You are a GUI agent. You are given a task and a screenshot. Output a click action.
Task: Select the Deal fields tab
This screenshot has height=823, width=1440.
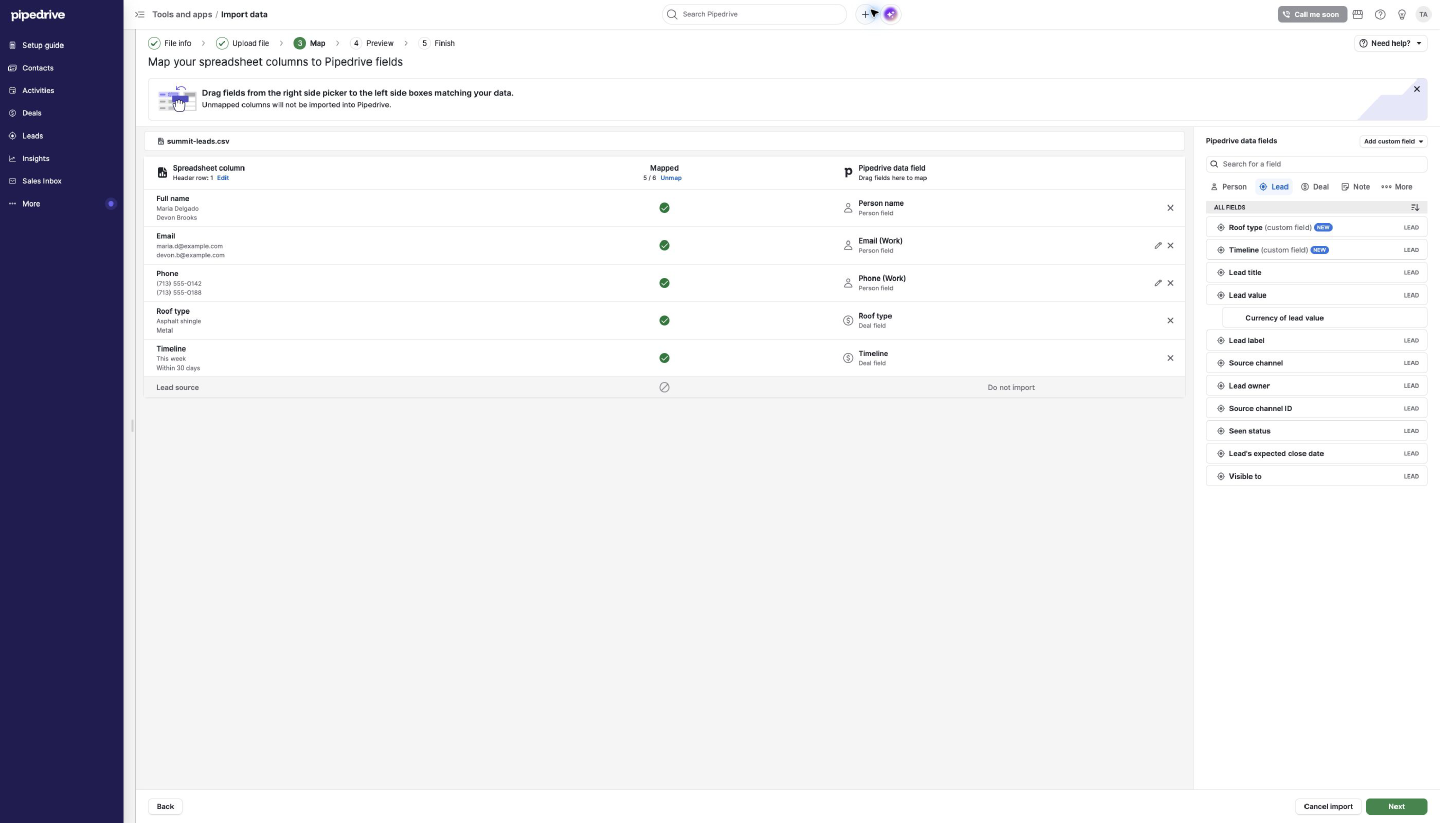(1315, 187)
